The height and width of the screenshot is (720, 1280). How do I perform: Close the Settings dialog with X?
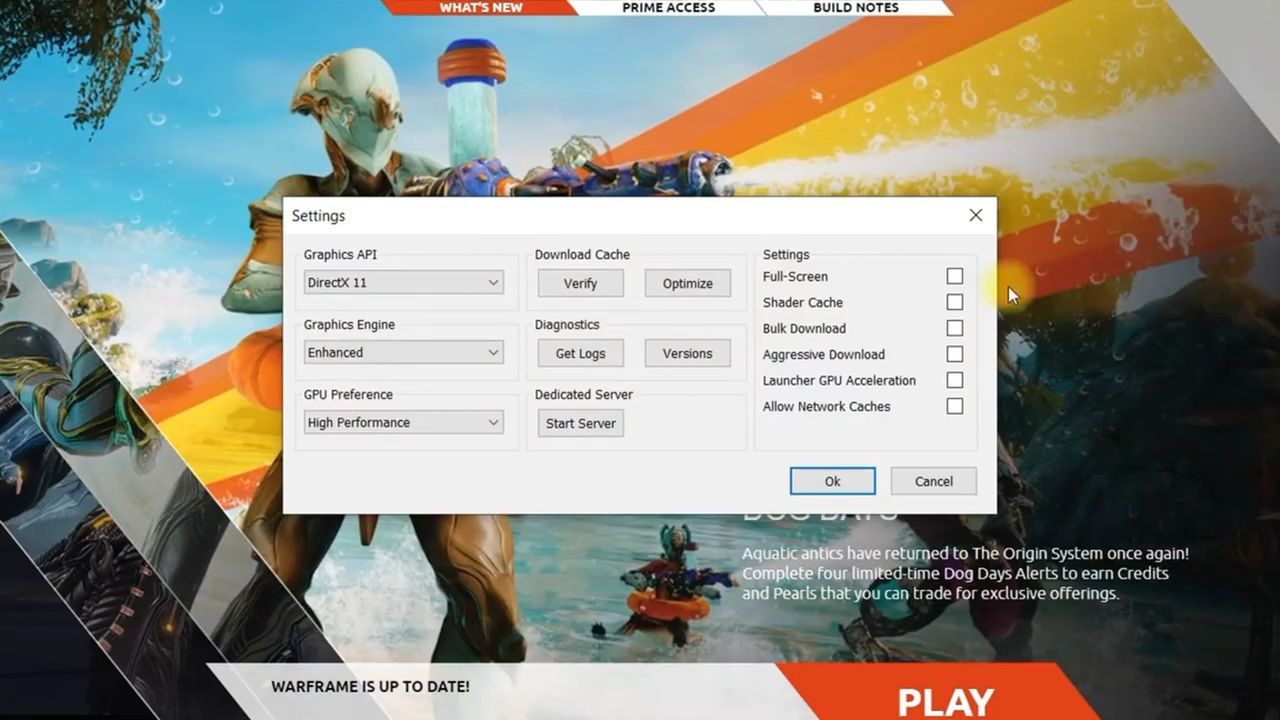(x=975, y=215)
